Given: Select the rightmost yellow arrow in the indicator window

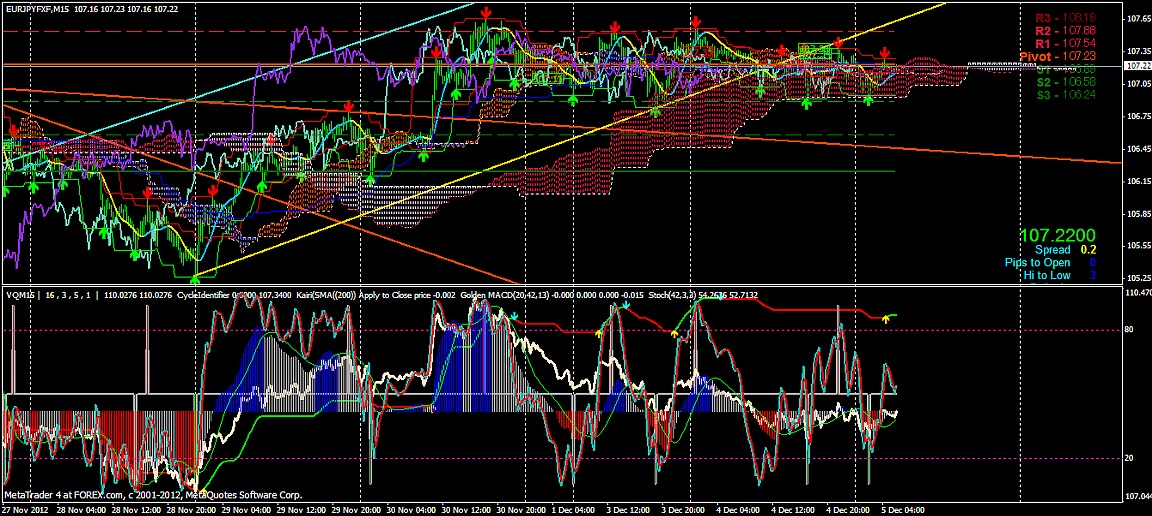Looking at the screenshot, I should pyautogui.click(x=886, y=319).
